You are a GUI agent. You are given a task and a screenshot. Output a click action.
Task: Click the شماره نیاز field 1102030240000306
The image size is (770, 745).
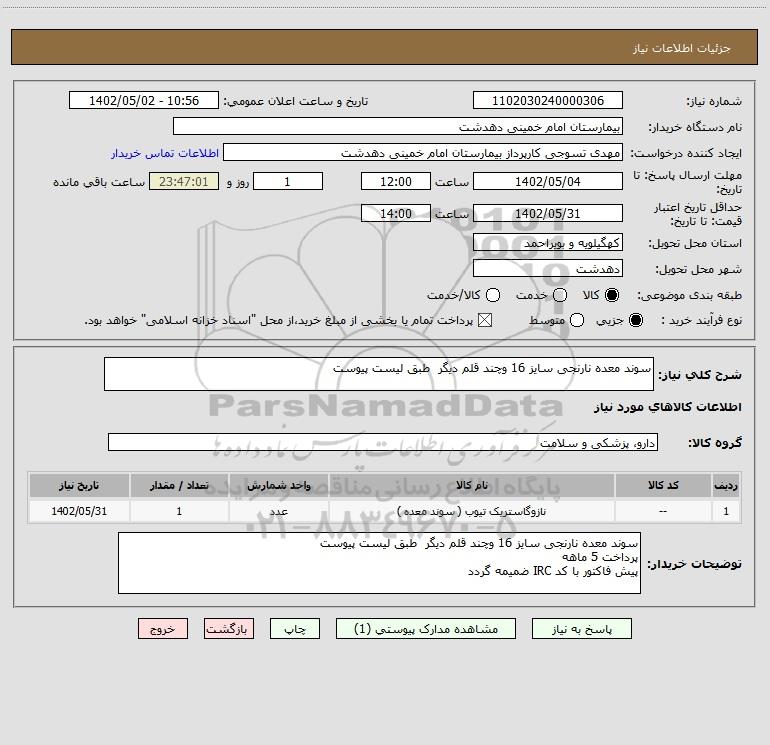pyautogui.click(x=548, y=100)
